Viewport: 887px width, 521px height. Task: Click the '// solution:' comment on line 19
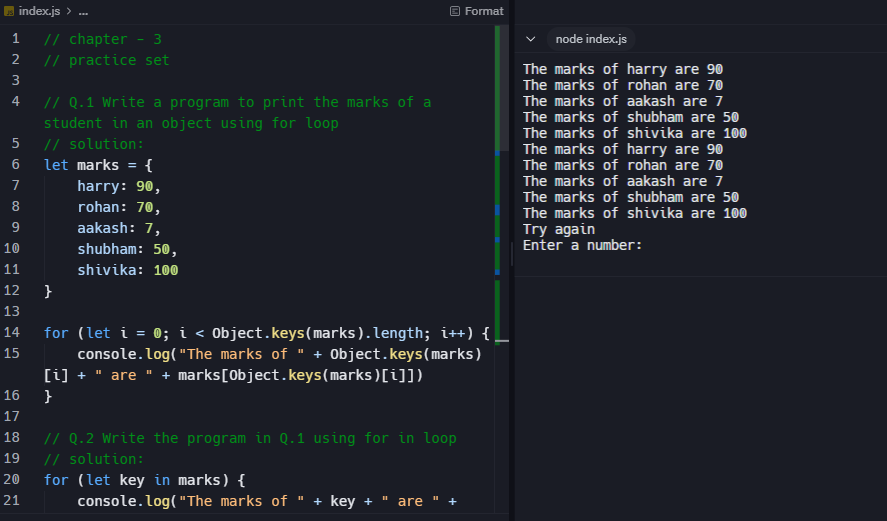tap(94, 459)
